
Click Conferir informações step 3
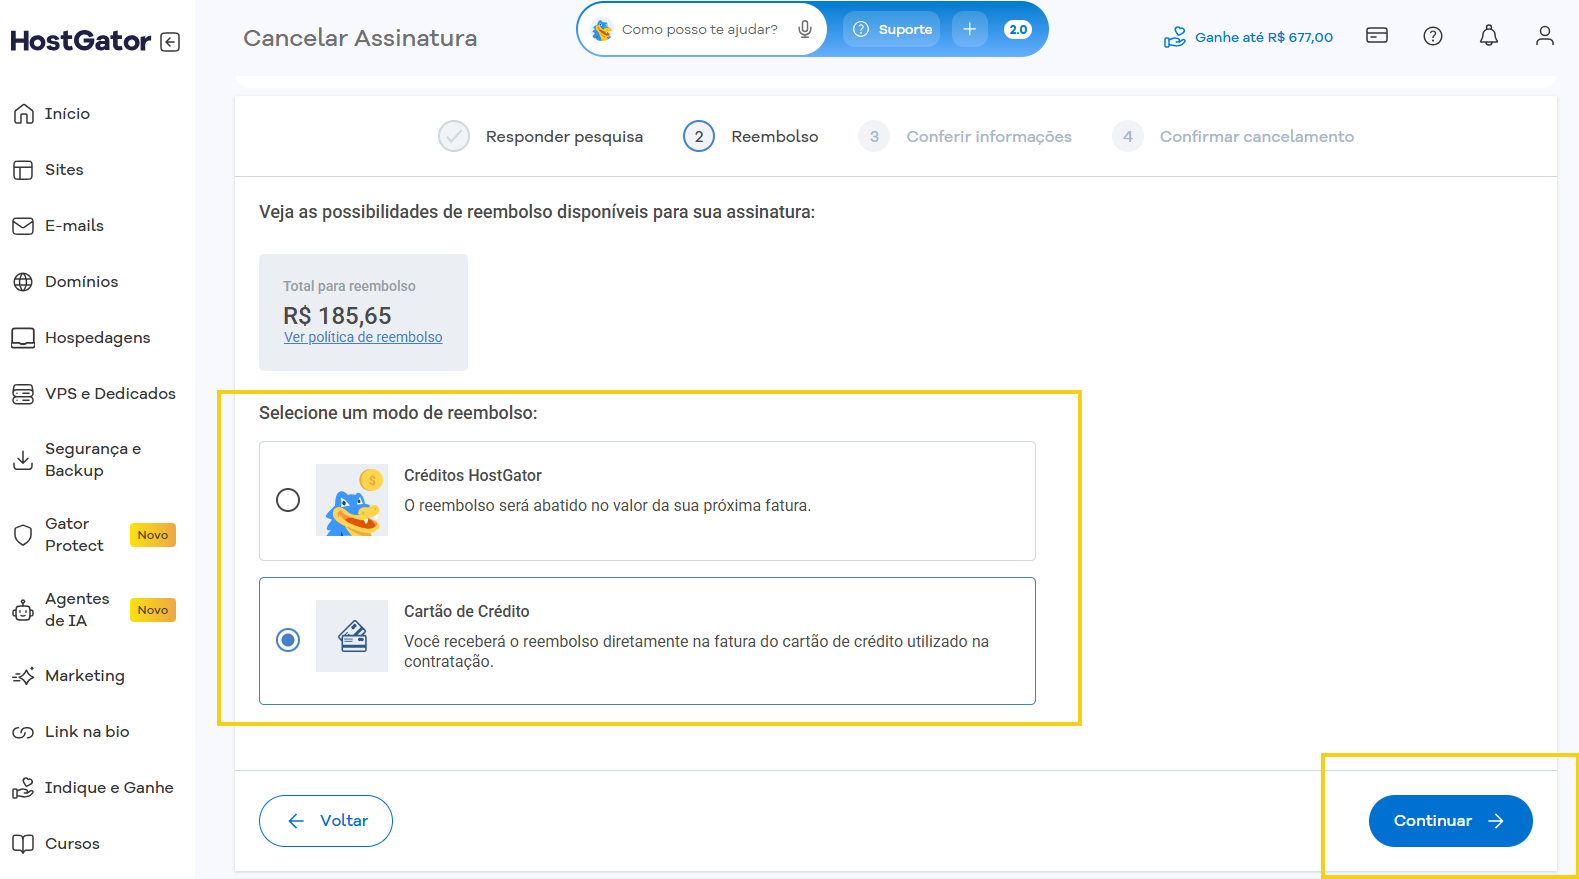[965, 136]
